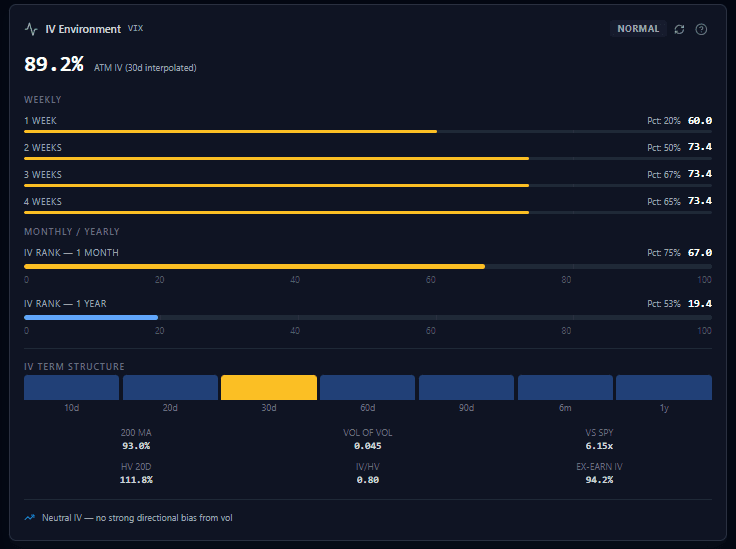Click the IV RANK — 1 YEAR label

click(x=65, y=304)
